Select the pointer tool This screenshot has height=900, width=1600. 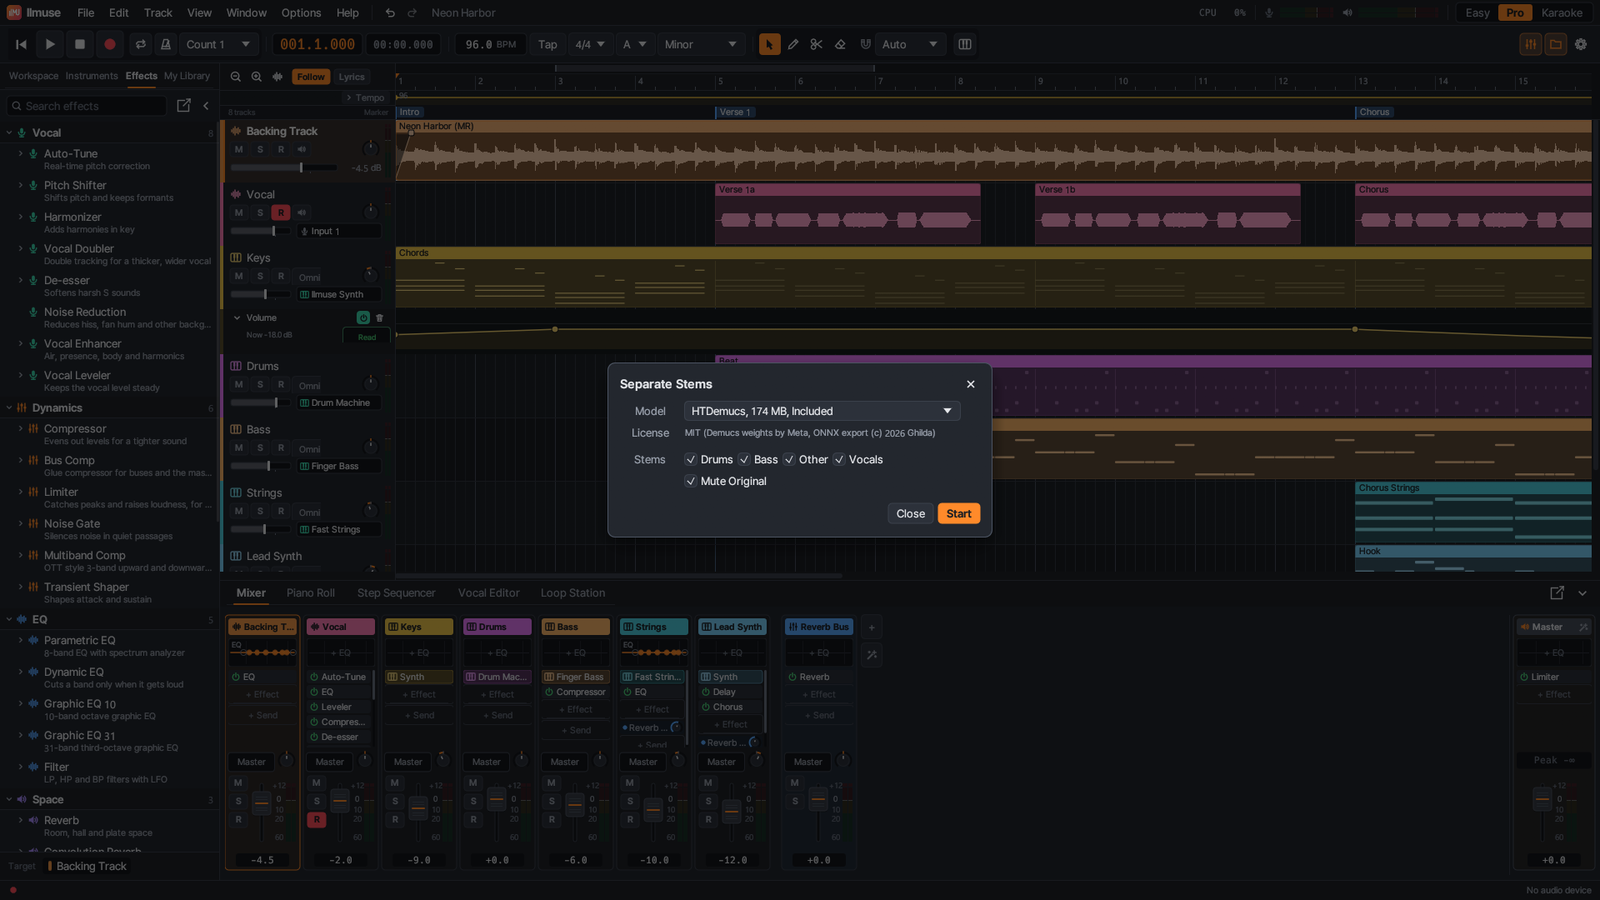769,44
